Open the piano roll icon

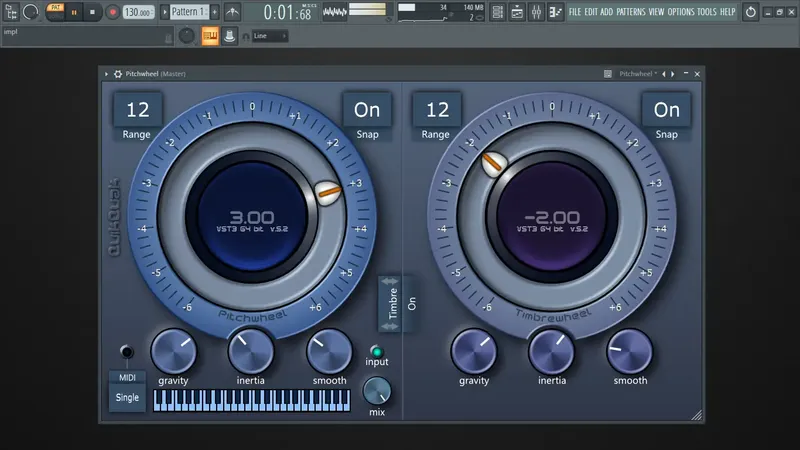click(x=517, y=12)
